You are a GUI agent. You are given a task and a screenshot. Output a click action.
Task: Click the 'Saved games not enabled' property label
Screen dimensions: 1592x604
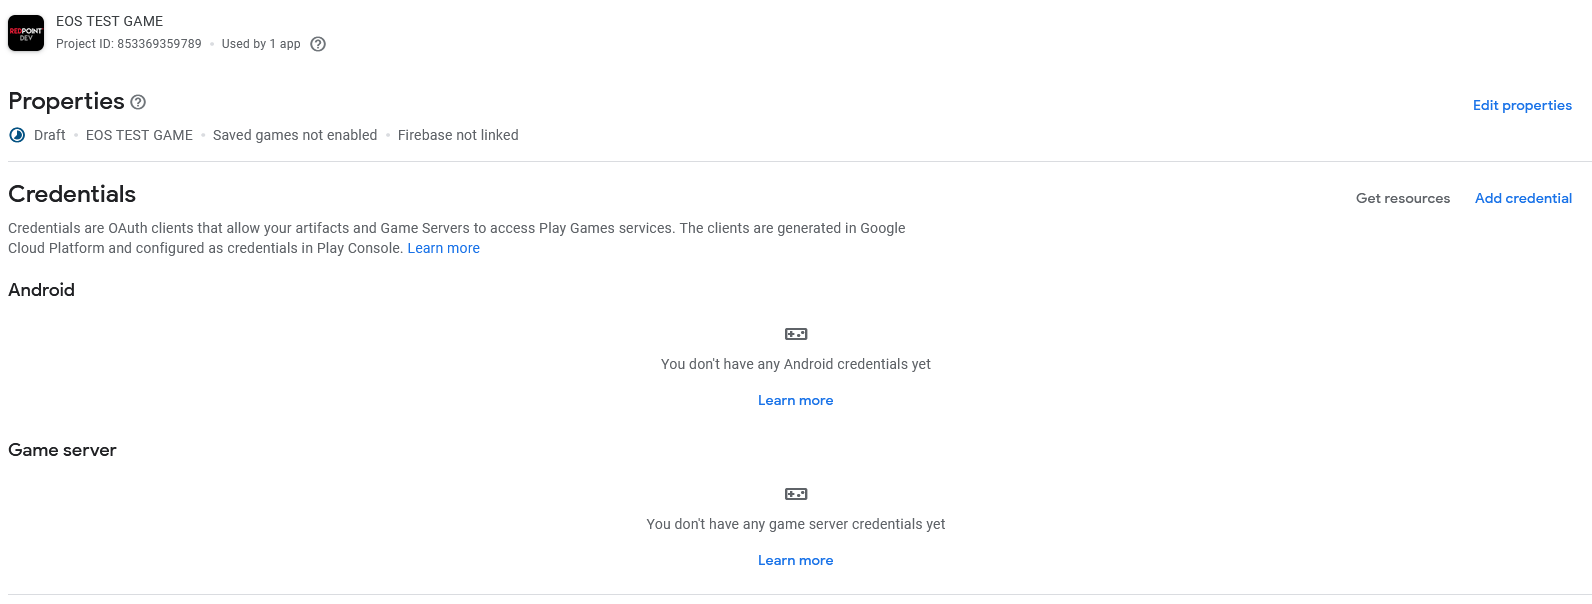pyautogui.click(x=294, y=134)
